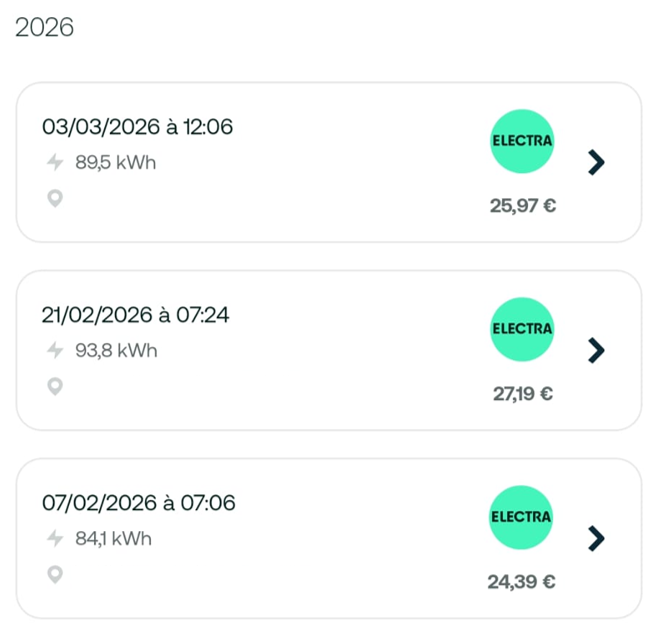Click the 93,8 kWh energy value

tap(116, 351)
